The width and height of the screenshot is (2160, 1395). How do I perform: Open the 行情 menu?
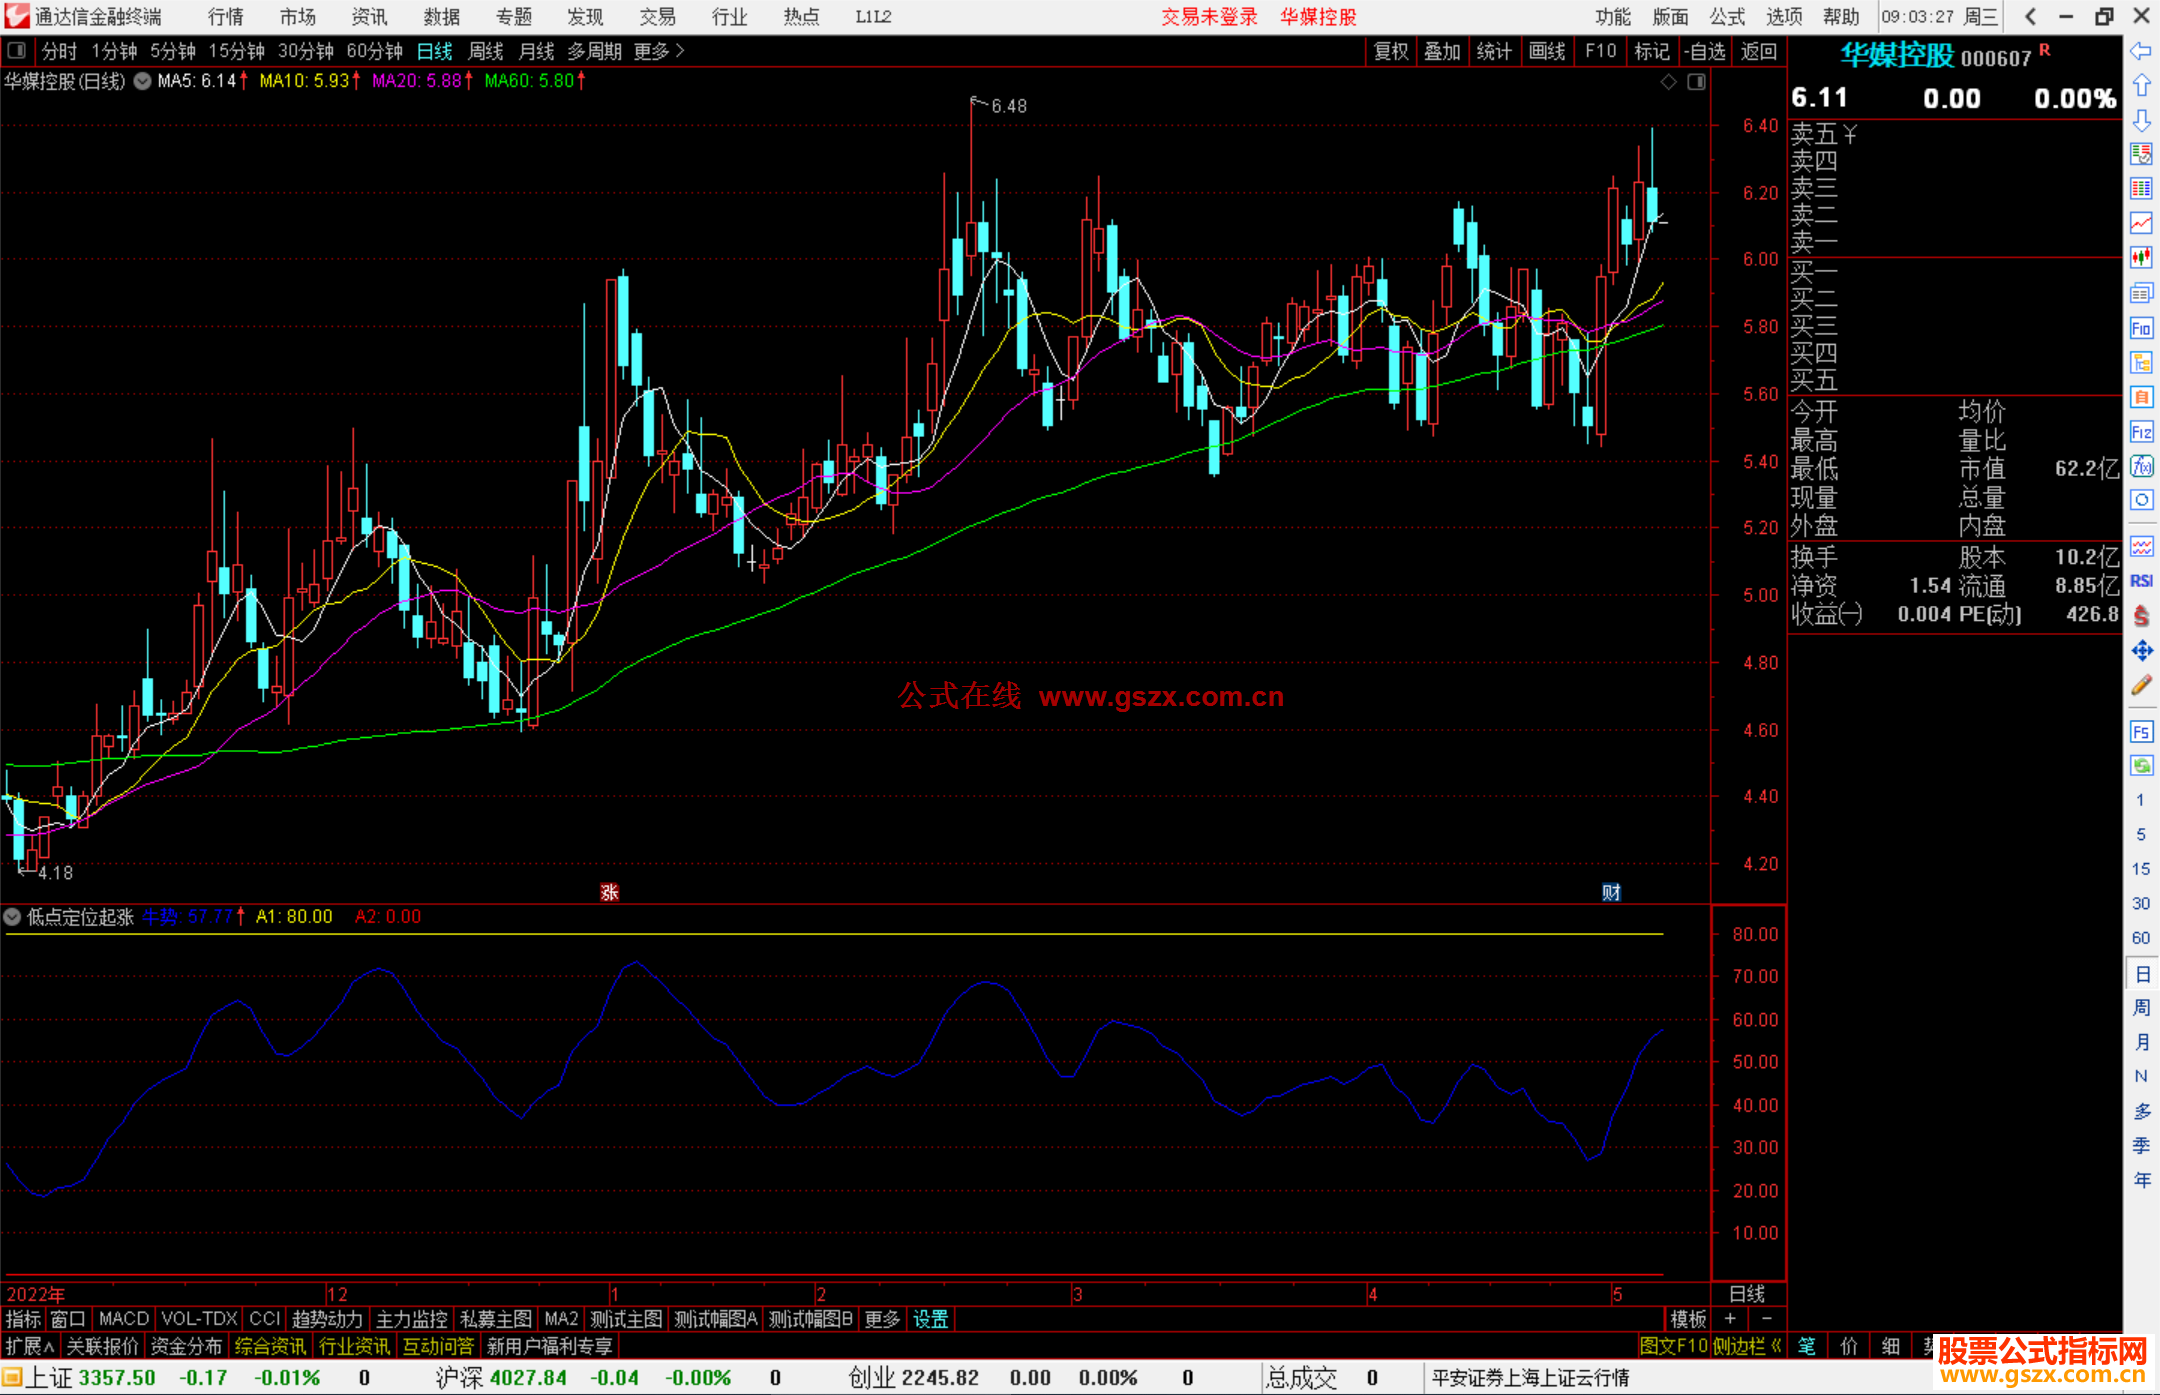click(x=226, y=17)
